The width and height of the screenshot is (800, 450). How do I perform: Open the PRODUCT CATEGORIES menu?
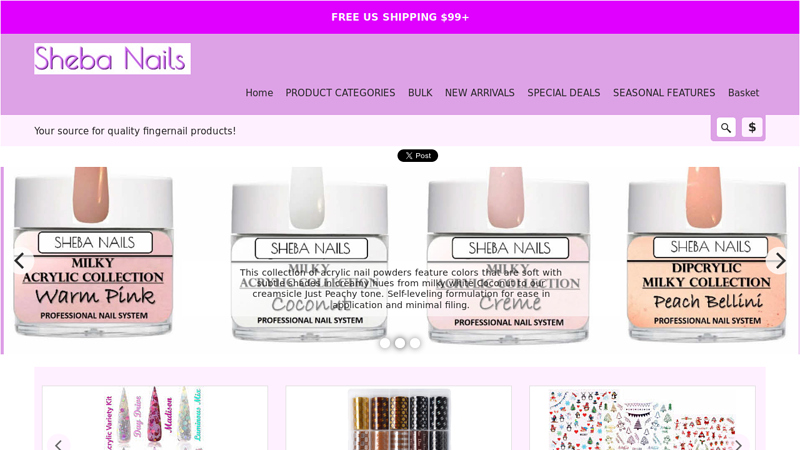click(340, 93)
